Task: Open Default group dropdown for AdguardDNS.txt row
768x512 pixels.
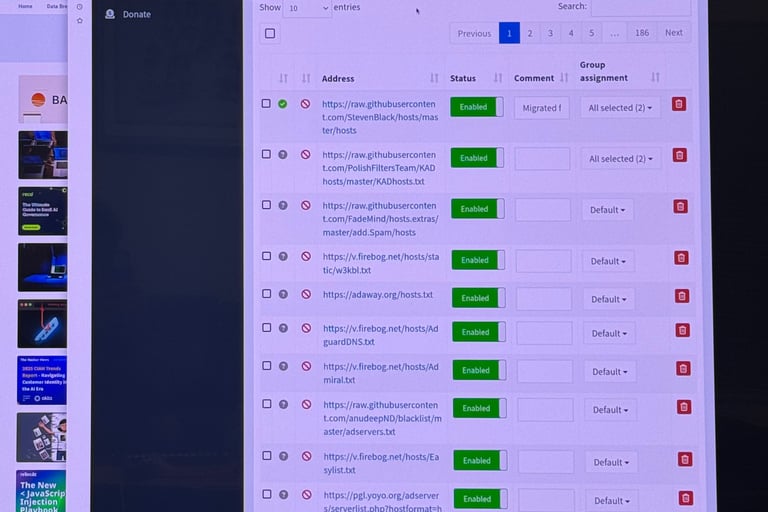Action: (x=609, y=333)
